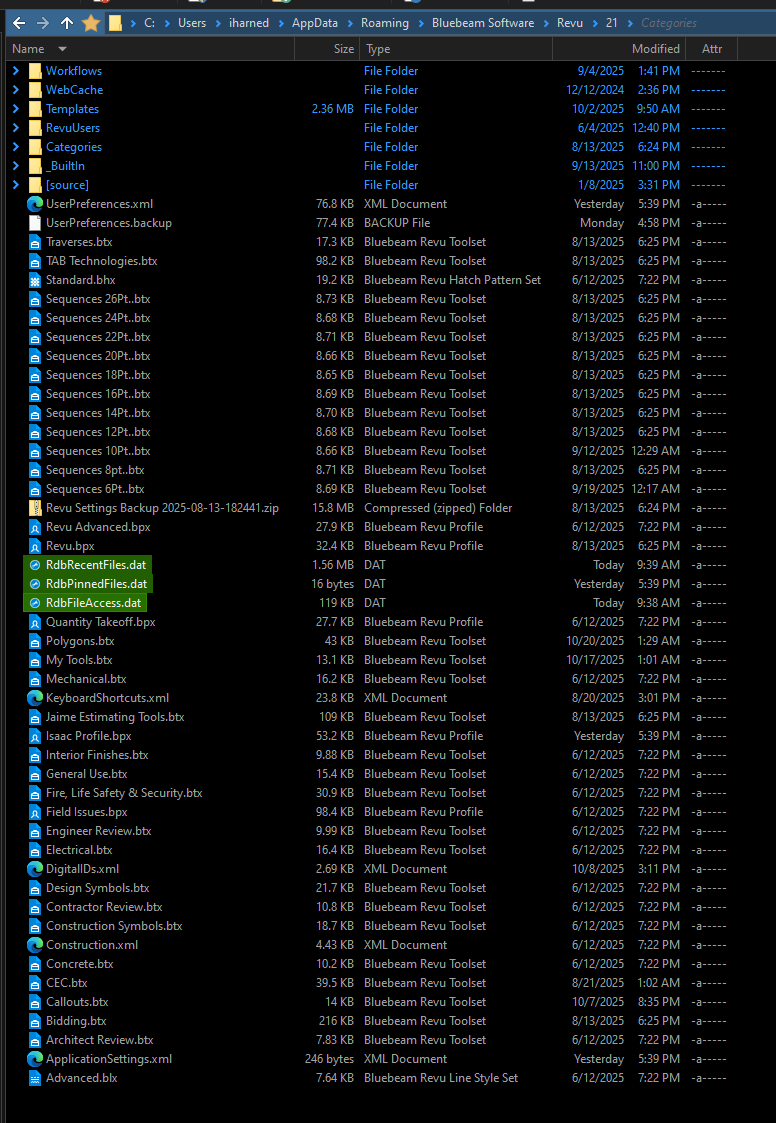The width and height of the screenshot is (776, 1123).
Task: Open the Name column sort dropdown arrow
Action: pyautogui.click(x=62, y=49)
